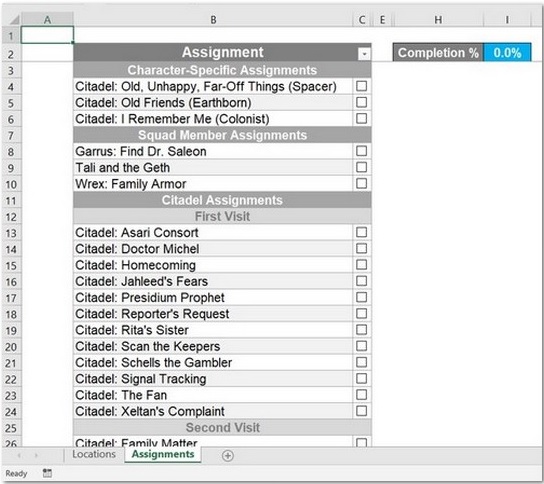Screen dimensions: 544x484
Task: Tick the Citadel: Family Matter checkbox
Action: pos(361,442)
